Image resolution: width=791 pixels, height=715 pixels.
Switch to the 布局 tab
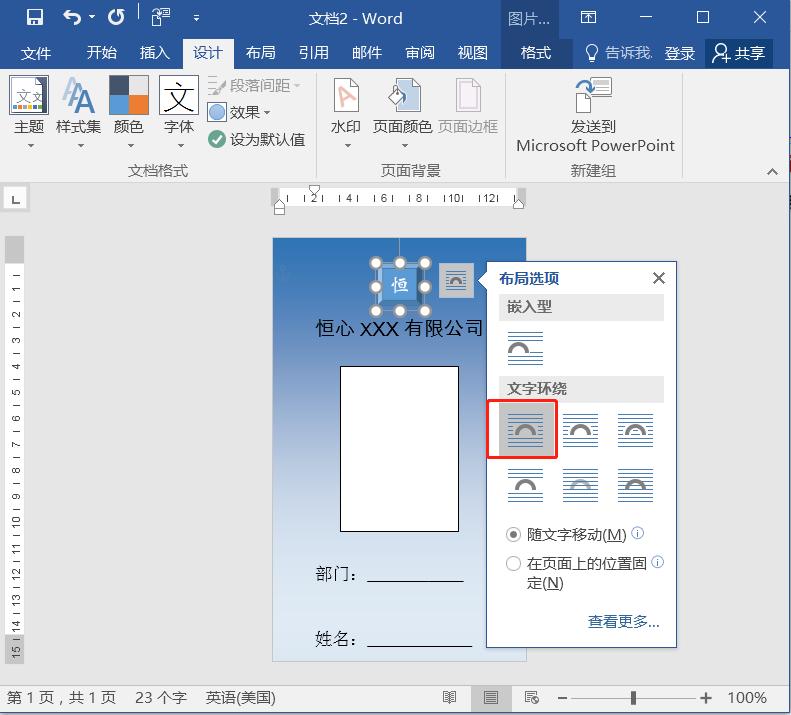tap(260, 52)
